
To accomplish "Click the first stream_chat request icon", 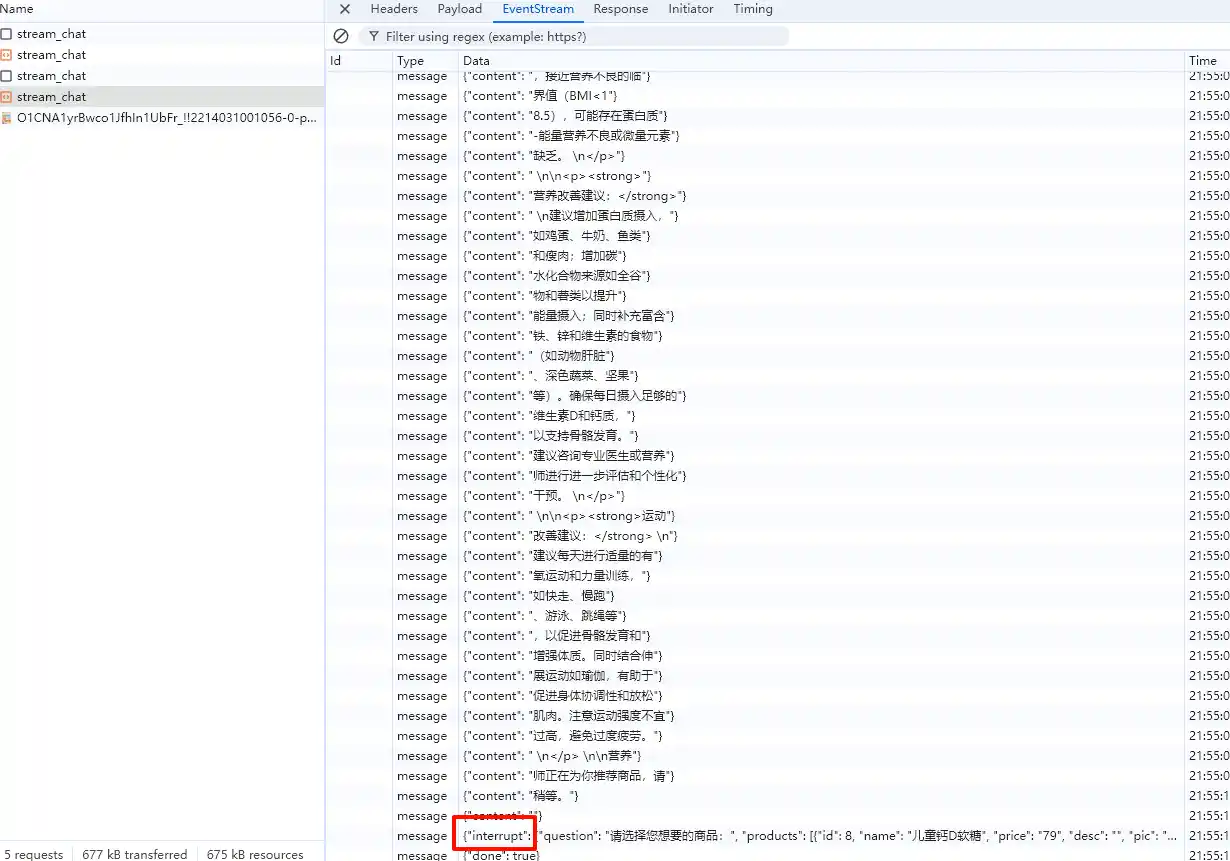I will [x=6, y=34].
